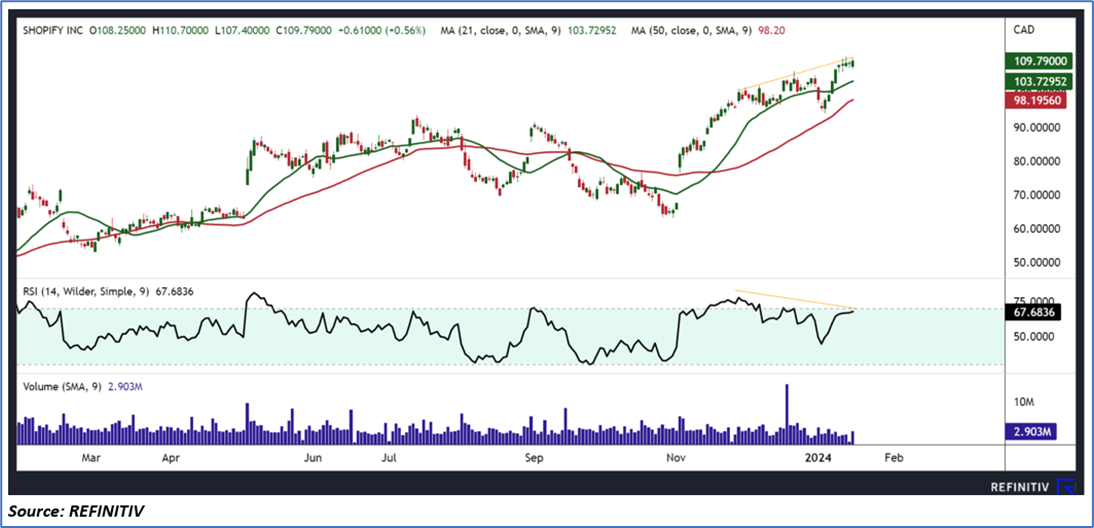Click the blue 2.903M volume tag
1094x528 pixels.
[x=1030, y=433]
